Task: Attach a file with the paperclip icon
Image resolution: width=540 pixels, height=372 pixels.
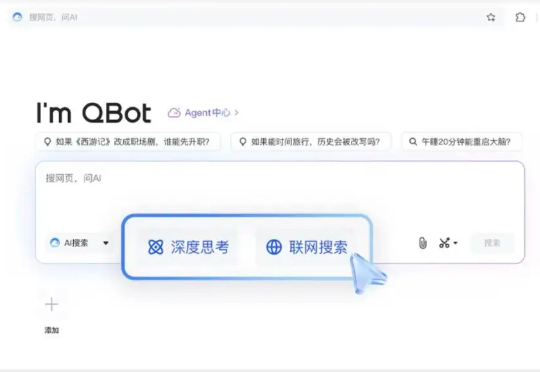Action: pos(423,243)
